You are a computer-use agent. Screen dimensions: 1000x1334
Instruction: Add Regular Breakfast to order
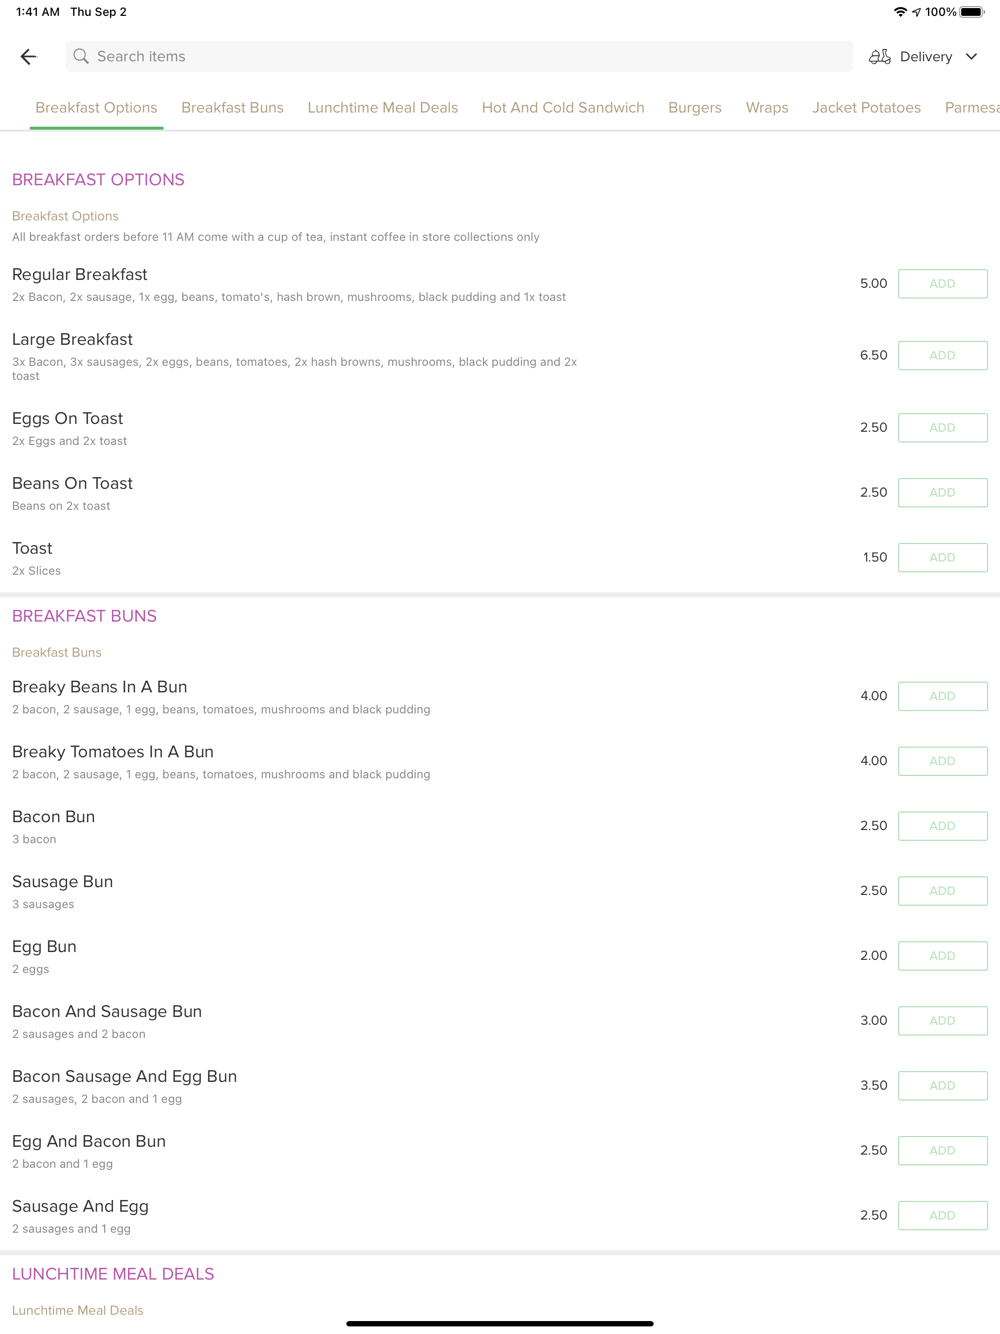point(943,284)
